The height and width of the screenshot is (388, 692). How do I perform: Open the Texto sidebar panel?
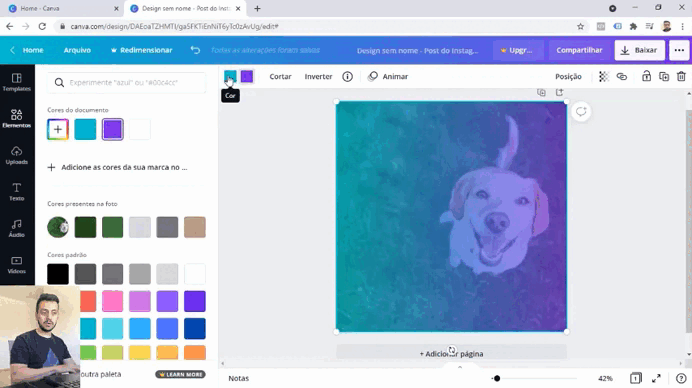(x=17, y=192)
